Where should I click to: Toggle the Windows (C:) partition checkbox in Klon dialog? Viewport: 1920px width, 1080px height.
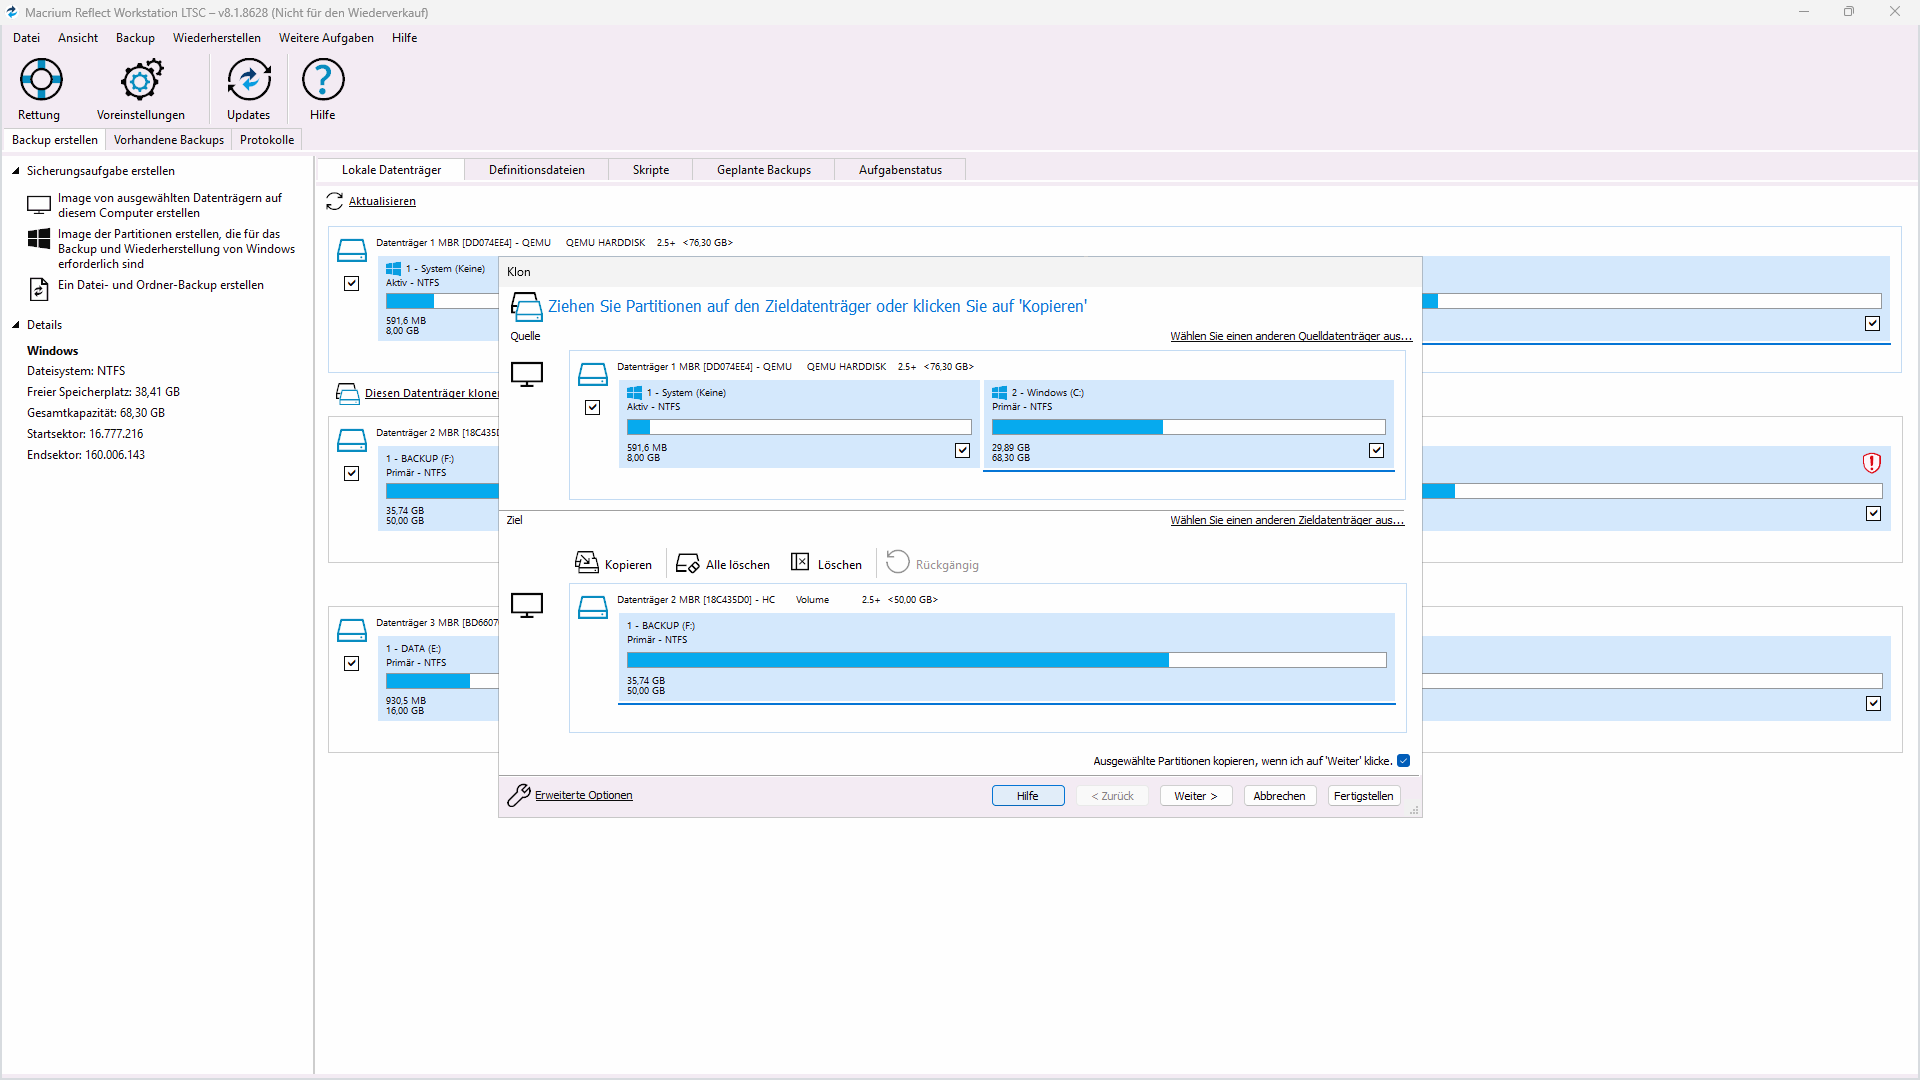pyautogui.click(x=1376, y=451)
